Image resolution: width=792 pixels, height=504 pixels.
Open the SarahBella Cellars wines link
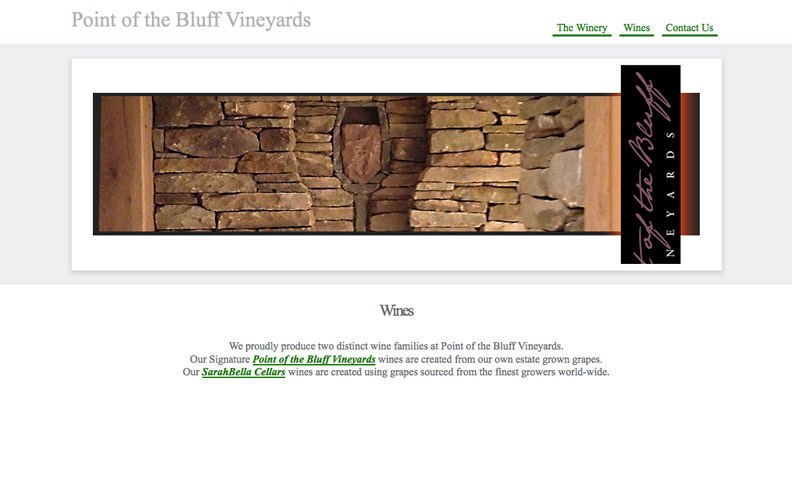coord(243,372)
